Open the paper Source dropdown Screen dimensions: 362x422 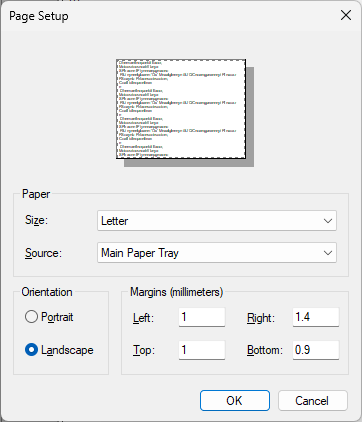[217, 253]
